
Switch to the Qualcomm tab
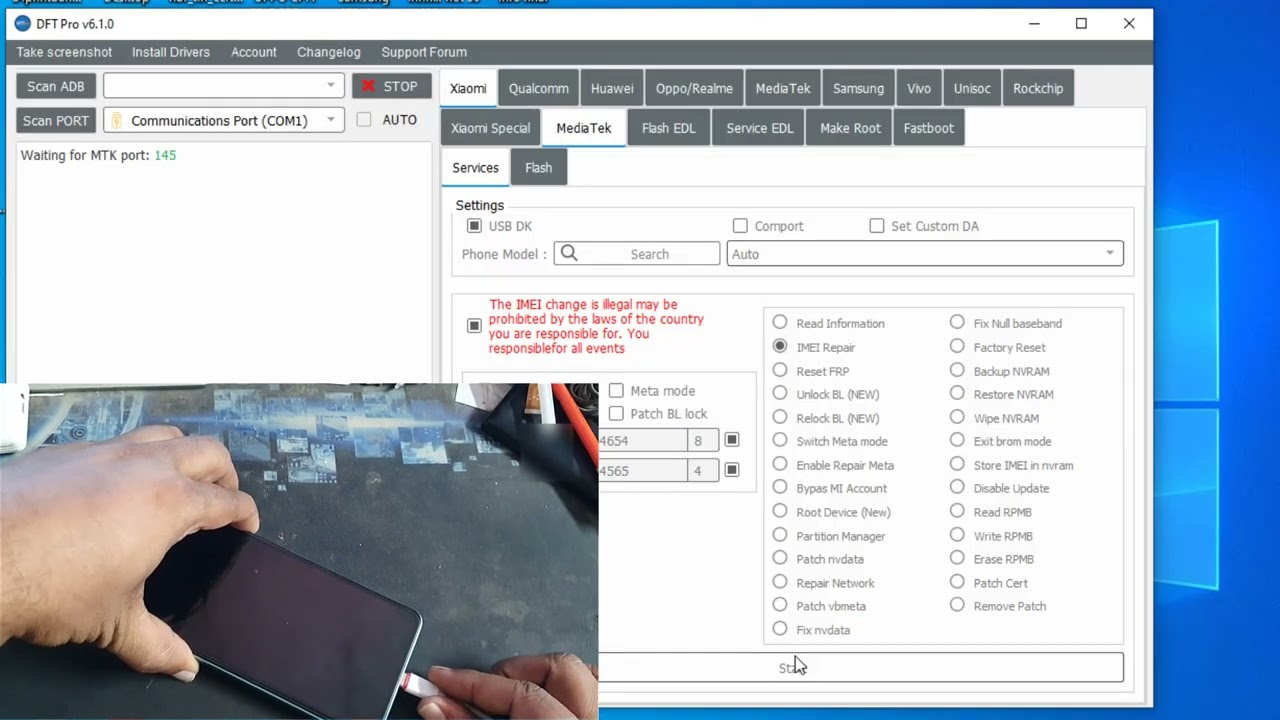click(x=538, y=88)
